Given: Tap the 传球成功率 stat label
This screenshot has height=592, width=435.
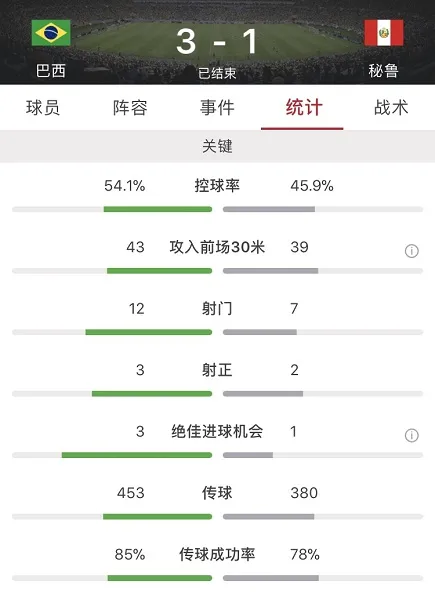Looking at the screenshot, I should pos(217,555).
